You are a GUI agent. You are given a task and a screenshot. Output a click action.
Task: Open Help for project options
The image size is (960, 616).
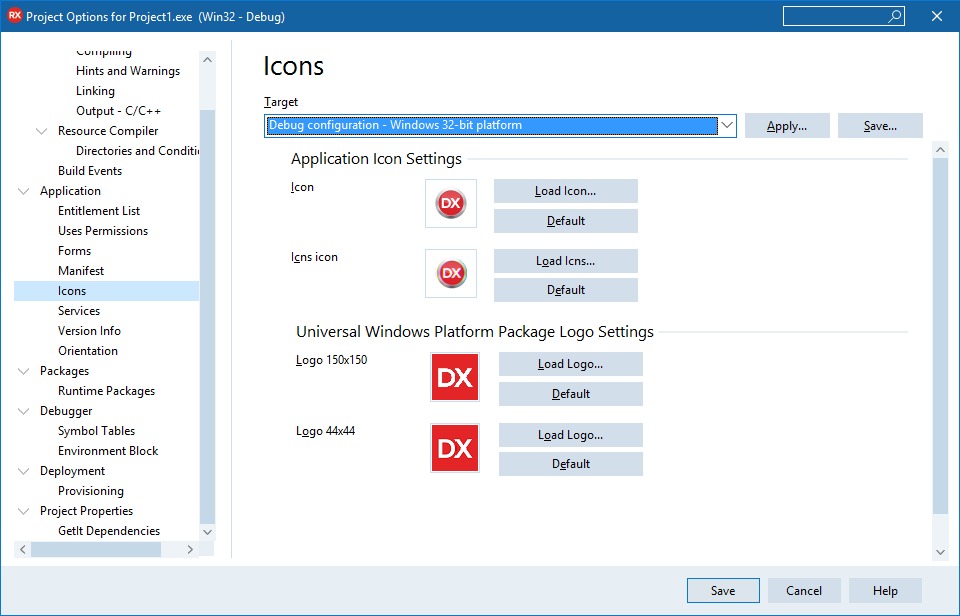[x=885, y=590]
